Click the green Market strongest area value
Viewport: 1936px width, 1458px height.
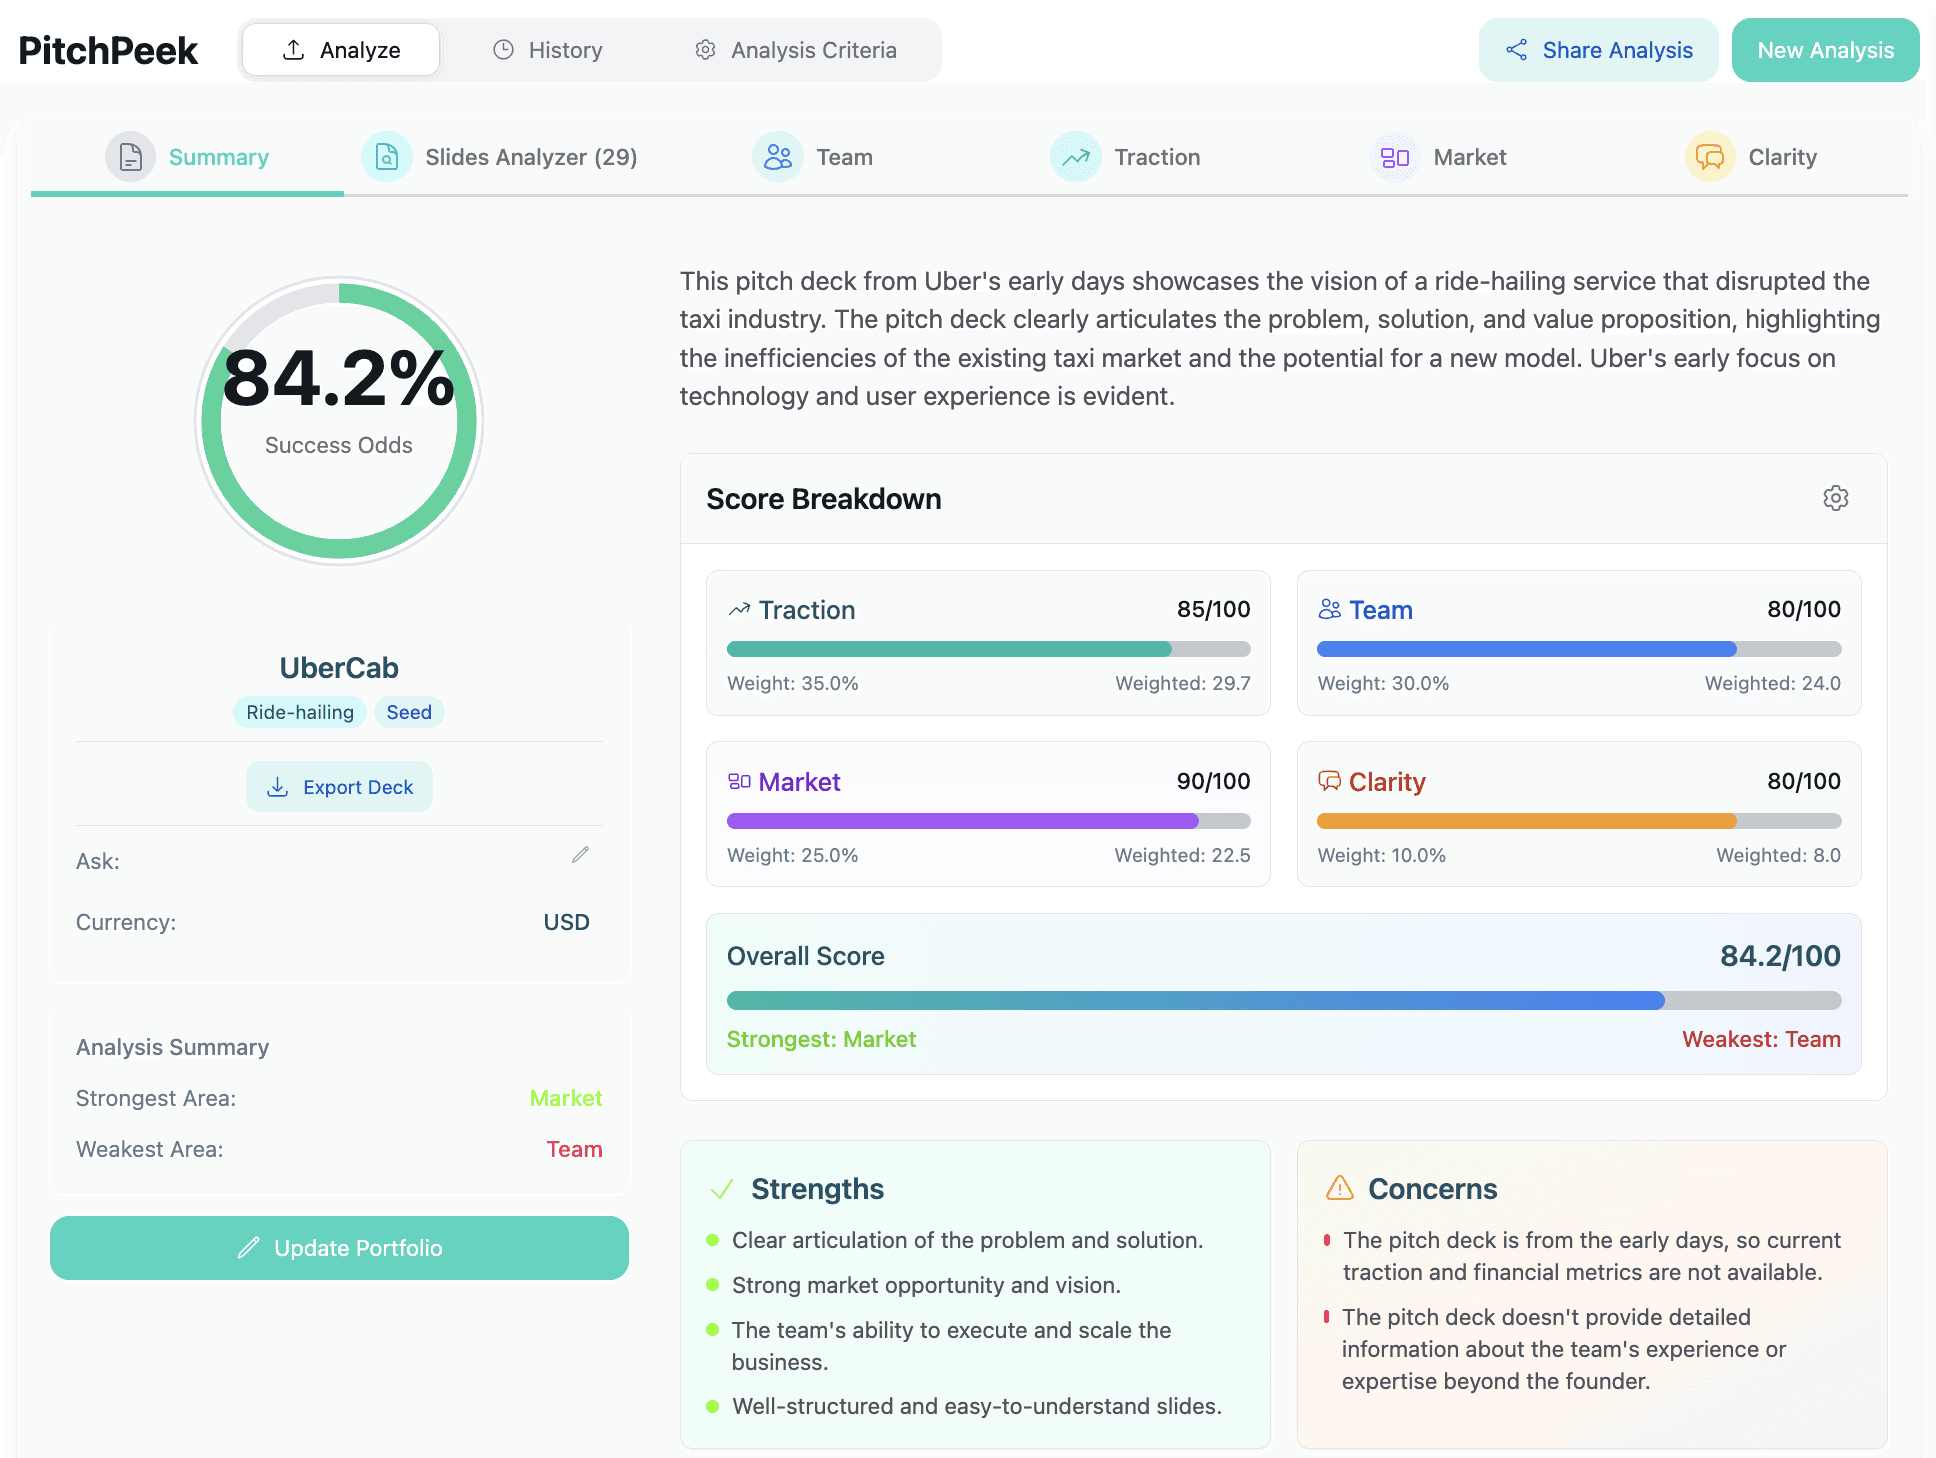click(566, 1098)
